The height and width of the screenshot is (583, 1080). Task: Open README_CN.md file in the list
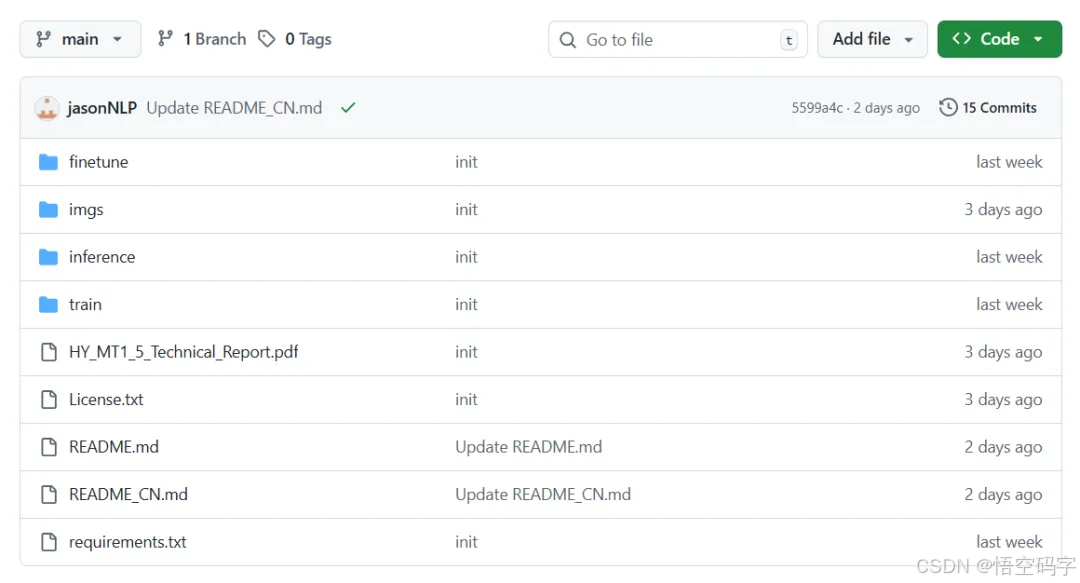(128, 495)
